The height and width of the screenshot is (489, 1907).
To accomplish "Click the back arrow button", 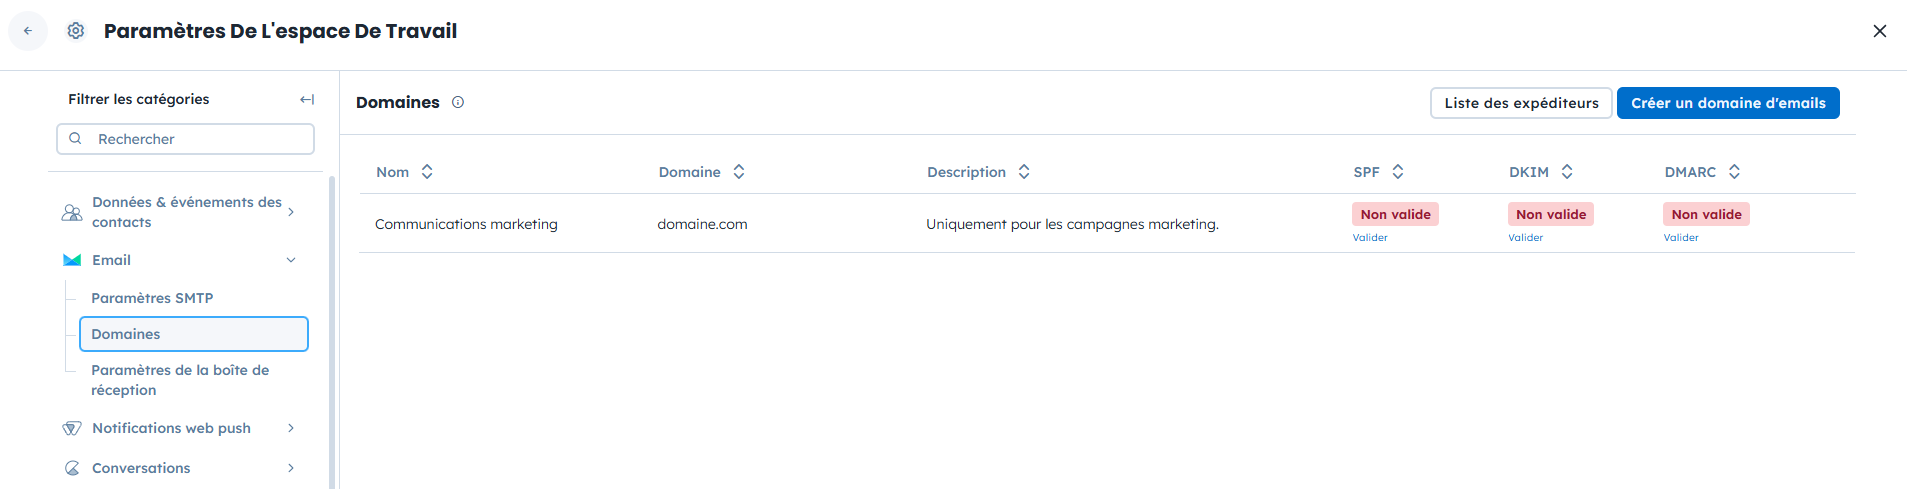I will [28, 31].
